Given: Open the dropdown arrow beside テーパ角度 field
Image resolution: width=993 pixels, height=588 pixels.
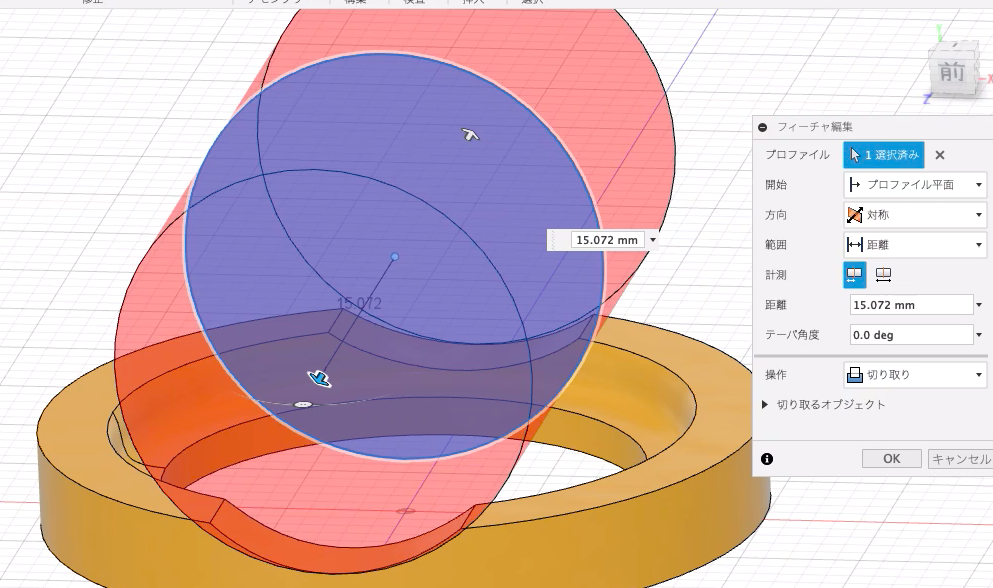Looking at the screenshot, I should tap(979, 335).
